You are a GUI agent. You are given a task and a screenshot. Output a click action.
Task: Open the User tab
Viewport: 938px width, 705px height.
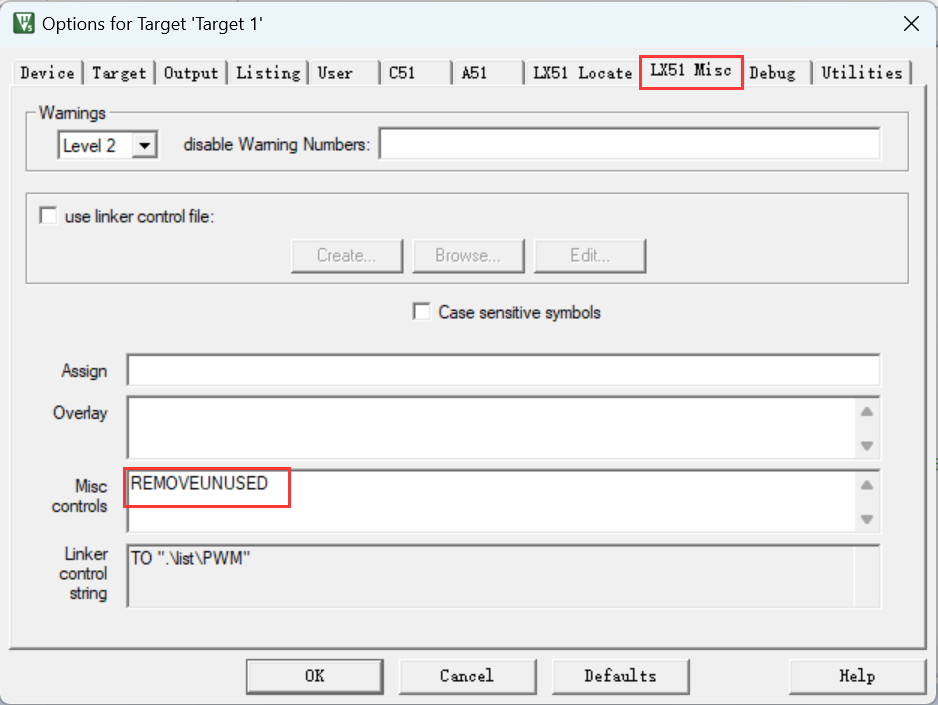tap(345, 73)
